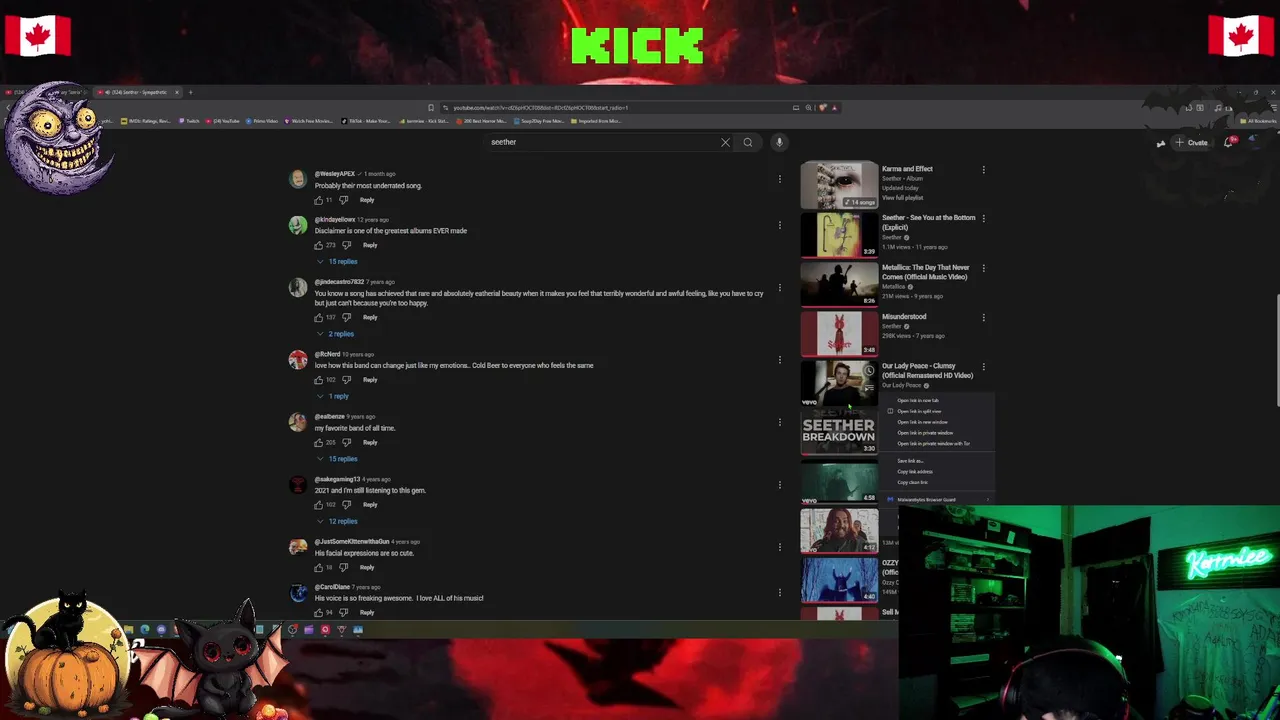Open the 'All Bookmarks' folder
1280x720 pixels.
click(x=1258, y=121)
